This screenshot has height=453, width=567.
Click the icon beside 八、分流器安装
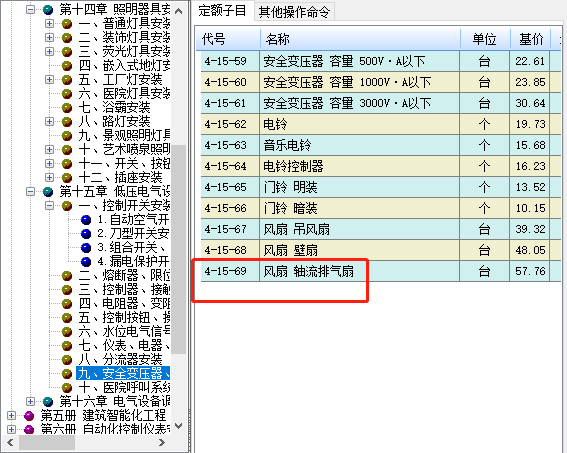point(67,360)
